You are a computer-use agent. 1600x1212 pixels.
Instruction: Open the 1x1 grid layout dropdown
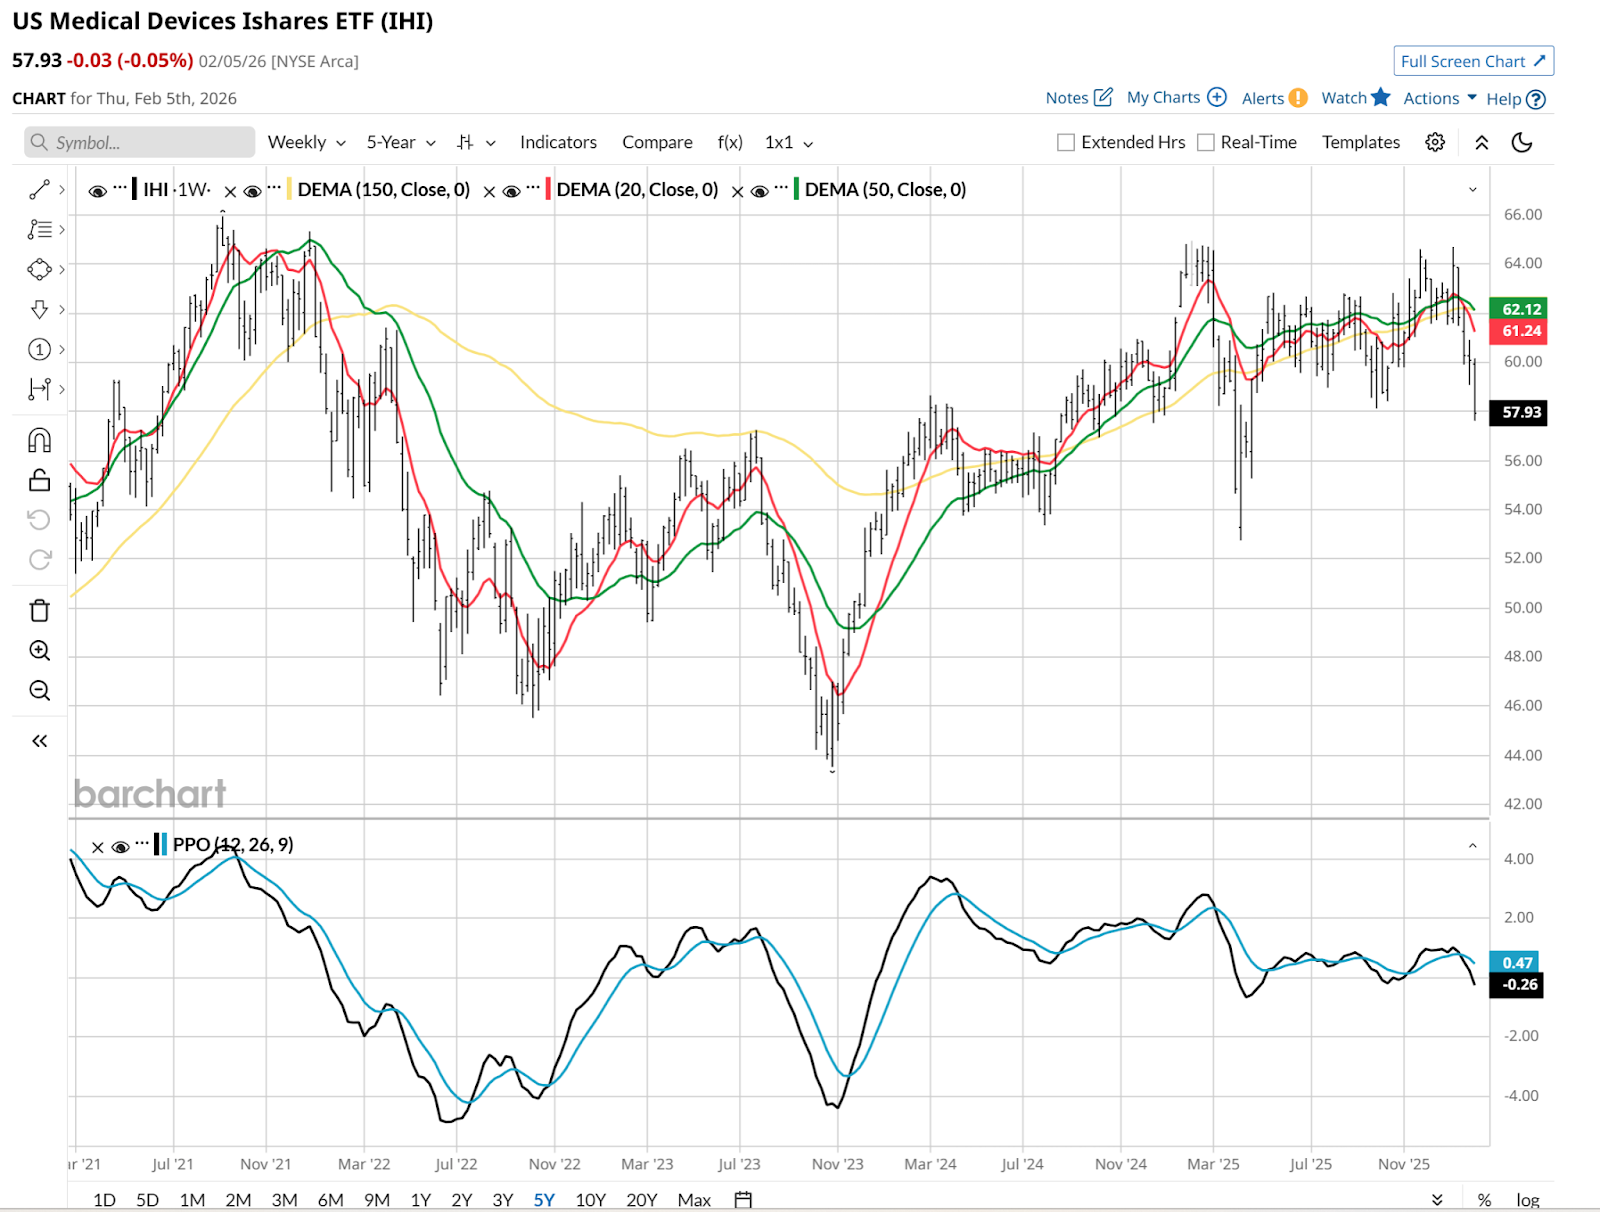pos(789,142)
